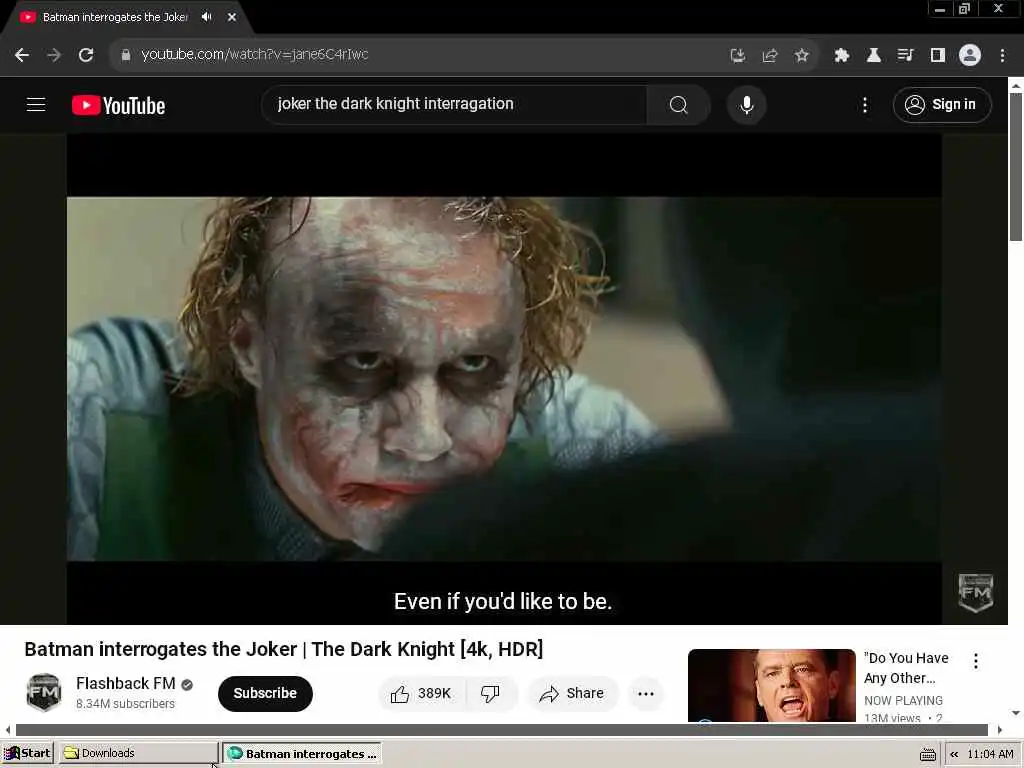This screenshot has height=768, width=1024.
Task: Click the video player to pause
Action: coord(504,379)
